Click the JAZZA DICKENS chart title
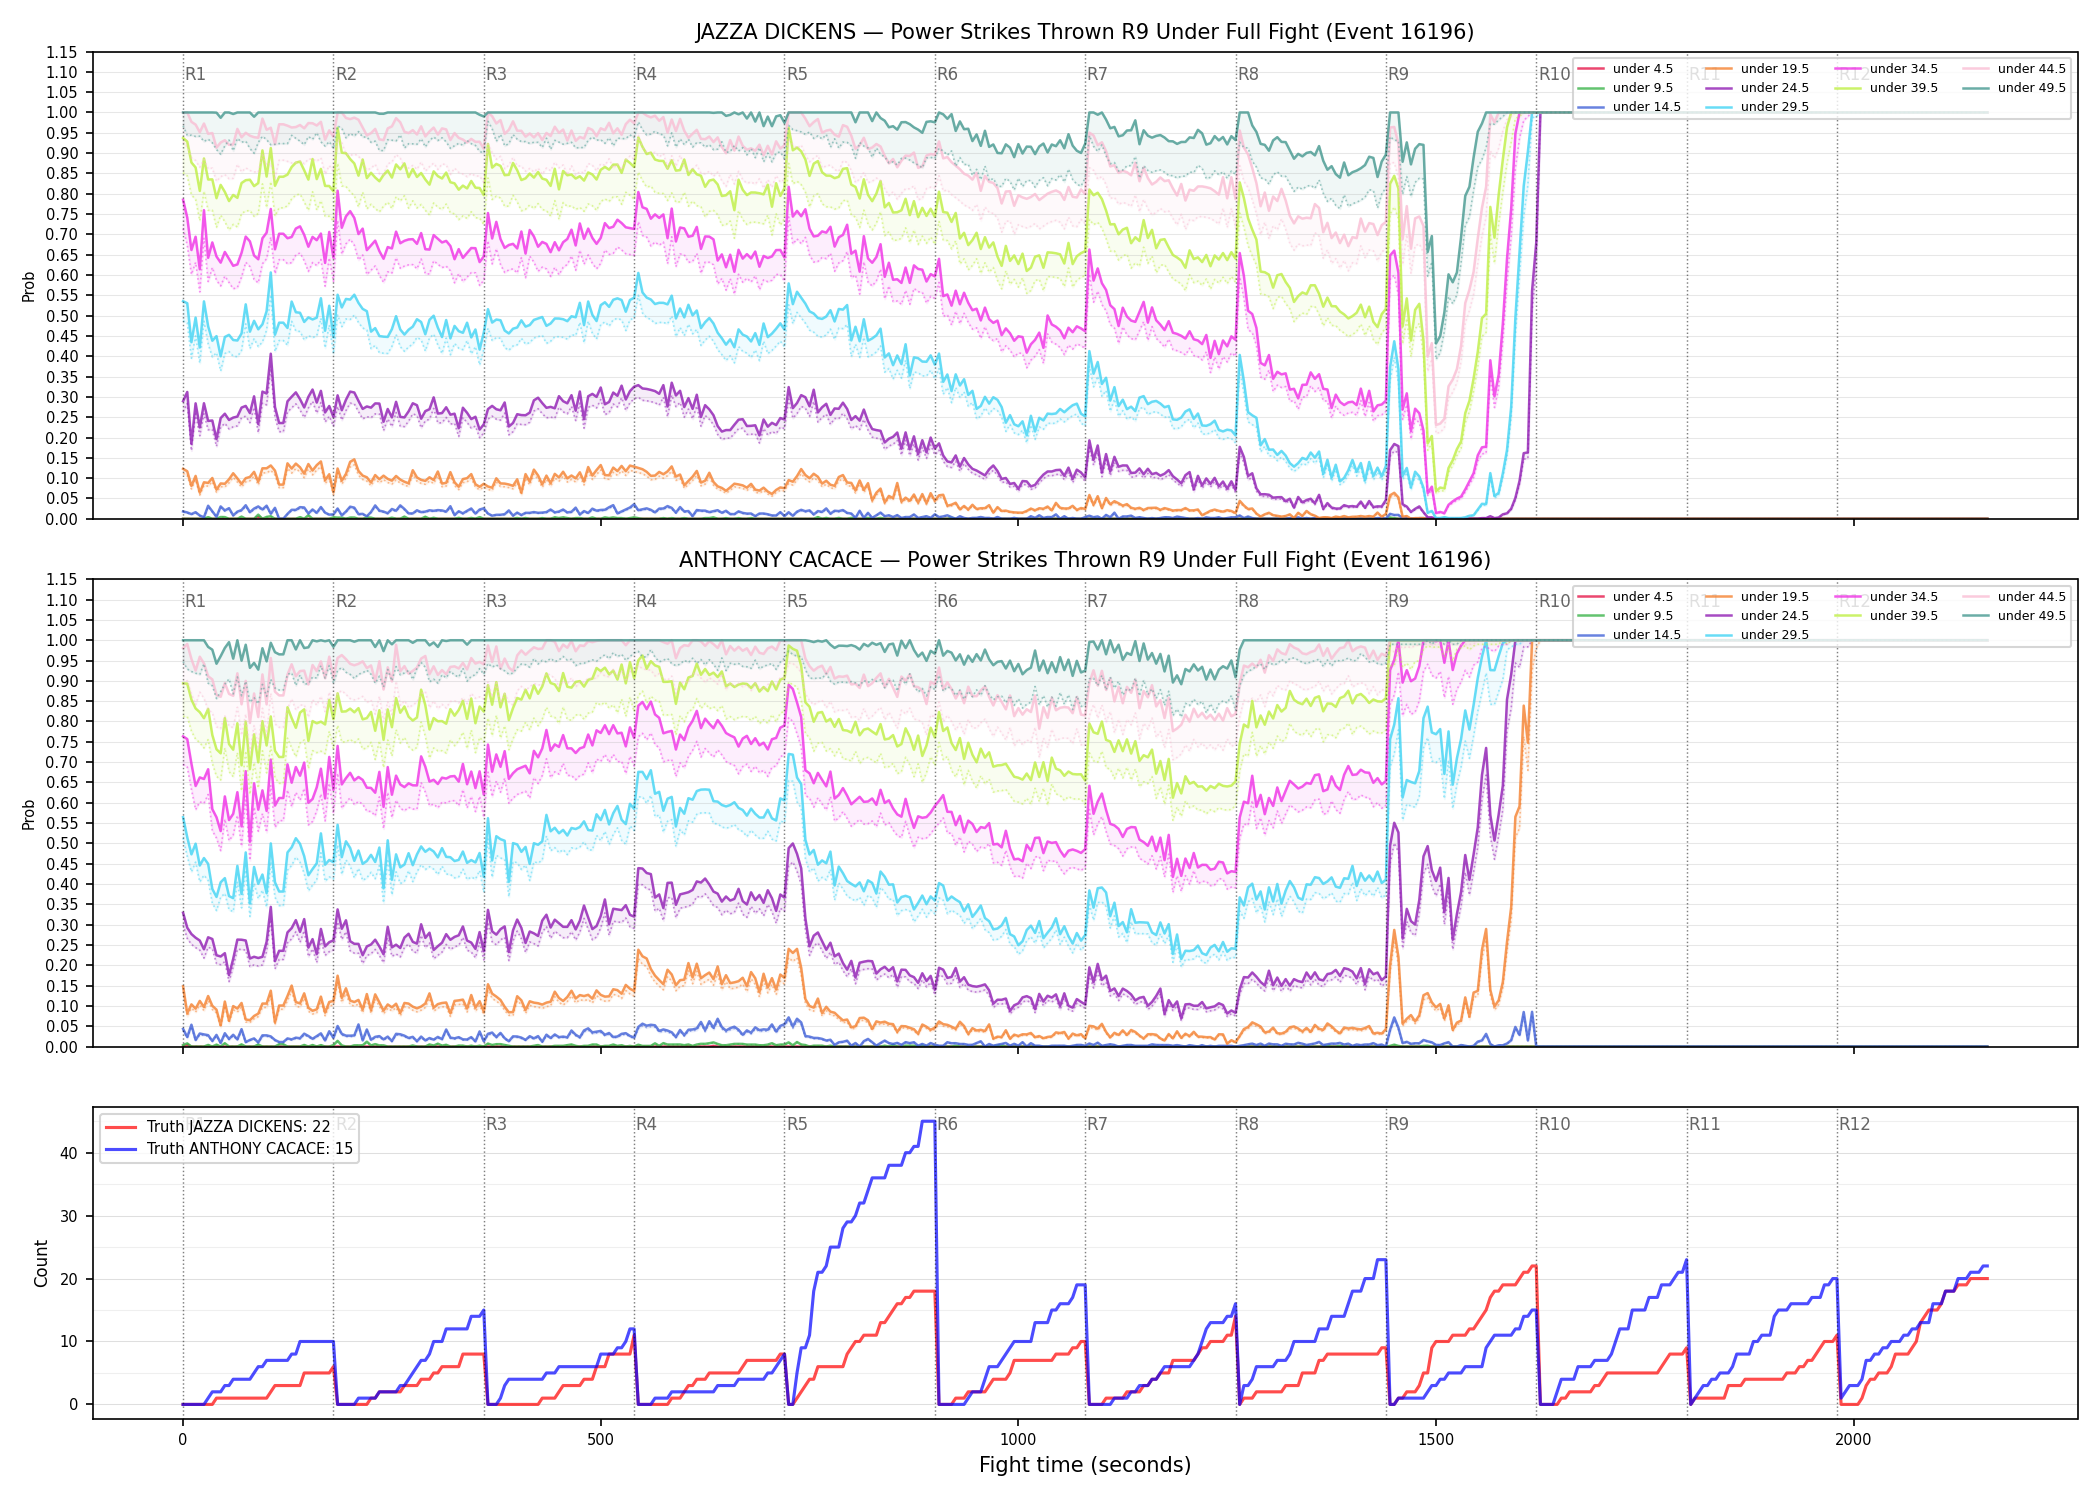This screenshot has height=1500, width=2100. (1085, 32)
